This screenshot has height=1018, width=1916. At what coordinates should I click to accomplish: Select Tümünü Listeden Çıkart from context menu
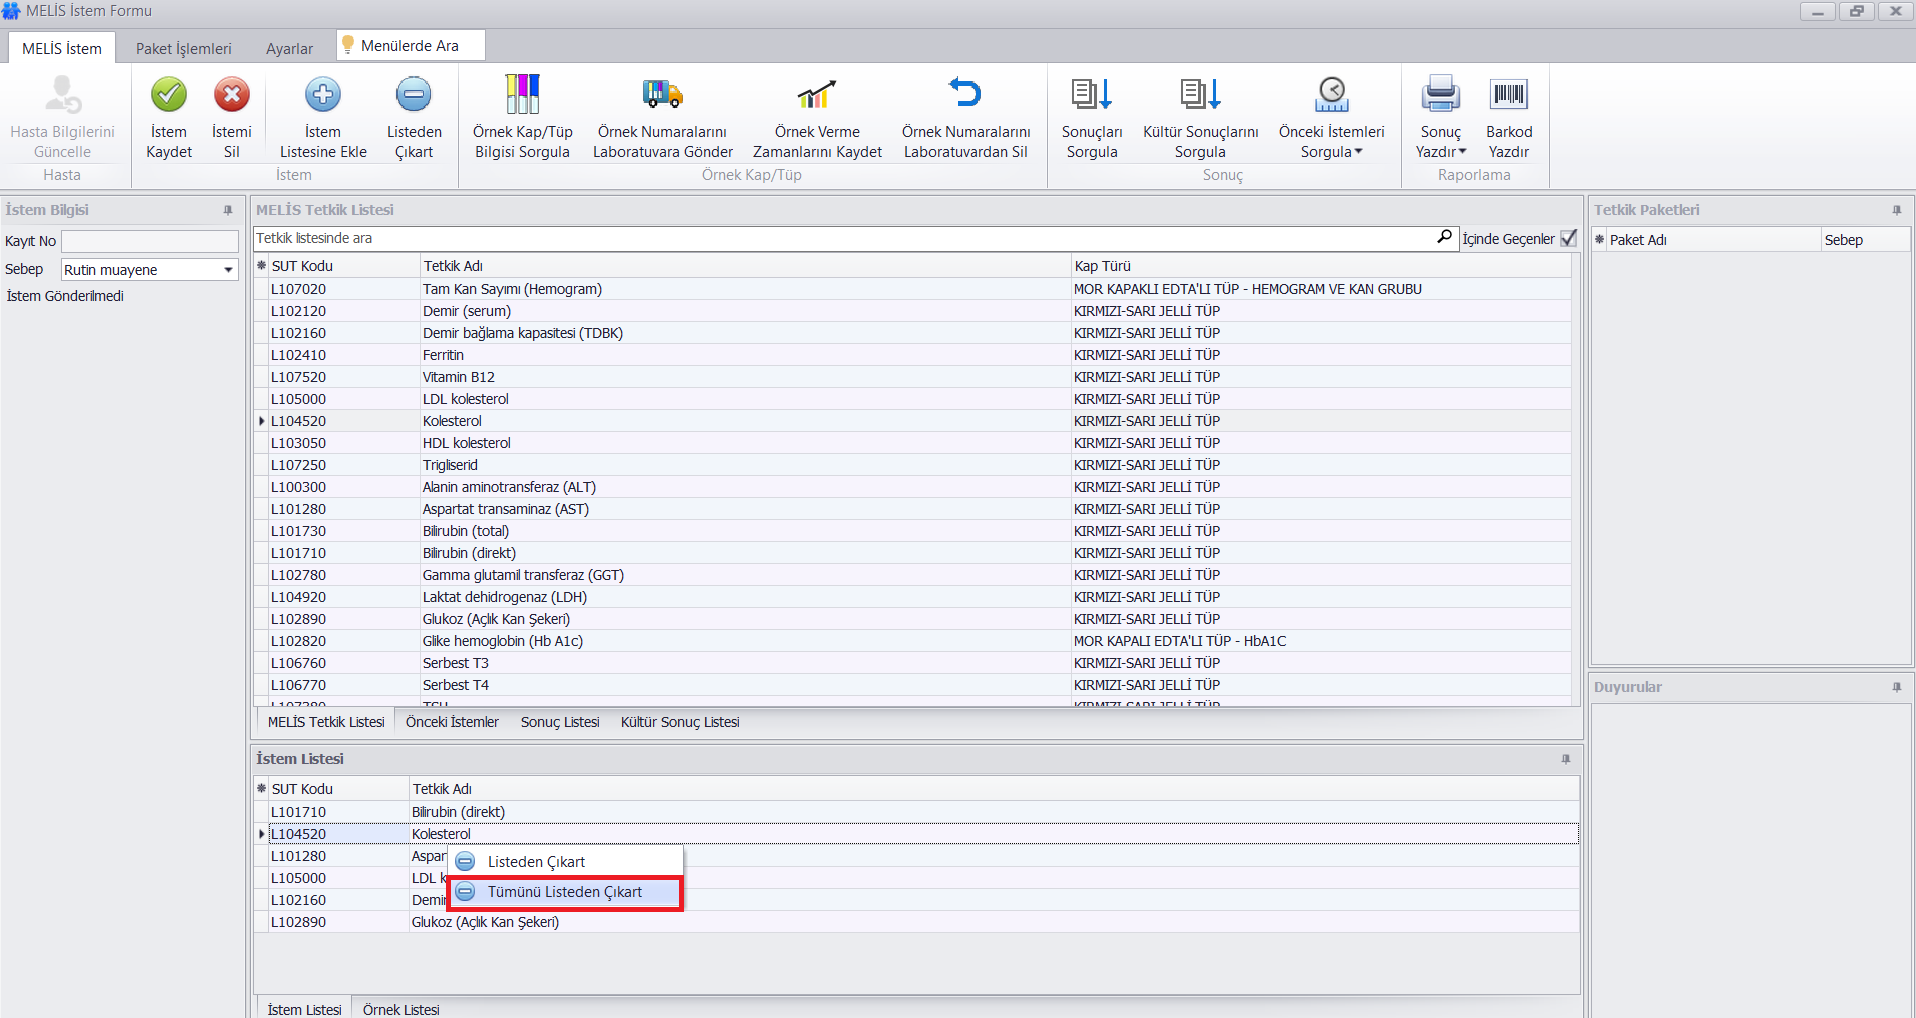click(564, 892)
